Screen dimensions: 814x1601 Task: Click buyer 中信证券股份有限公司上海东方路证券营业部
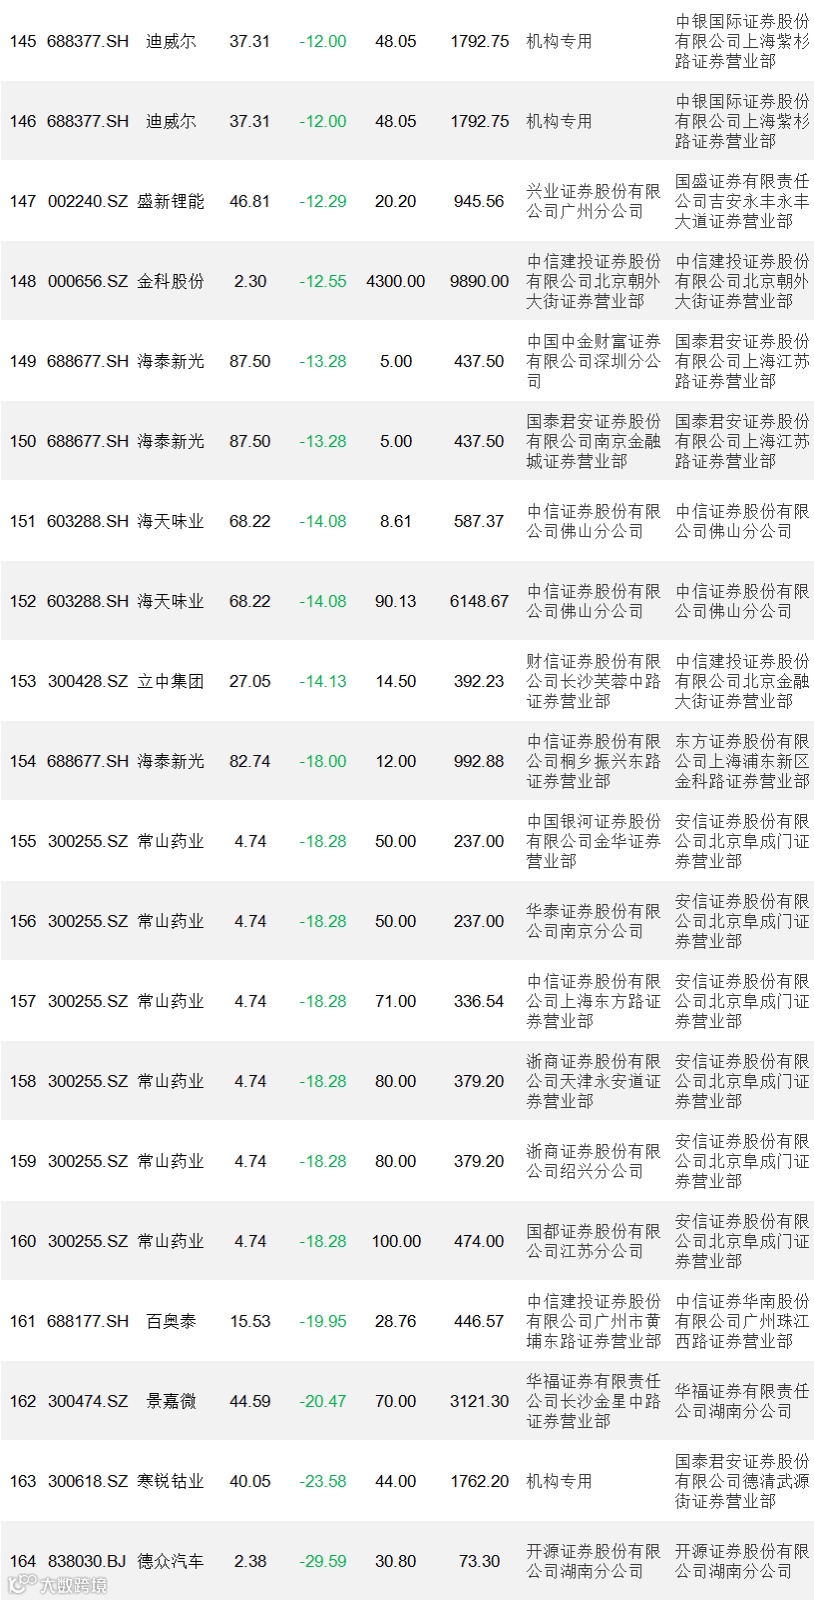594,1001
